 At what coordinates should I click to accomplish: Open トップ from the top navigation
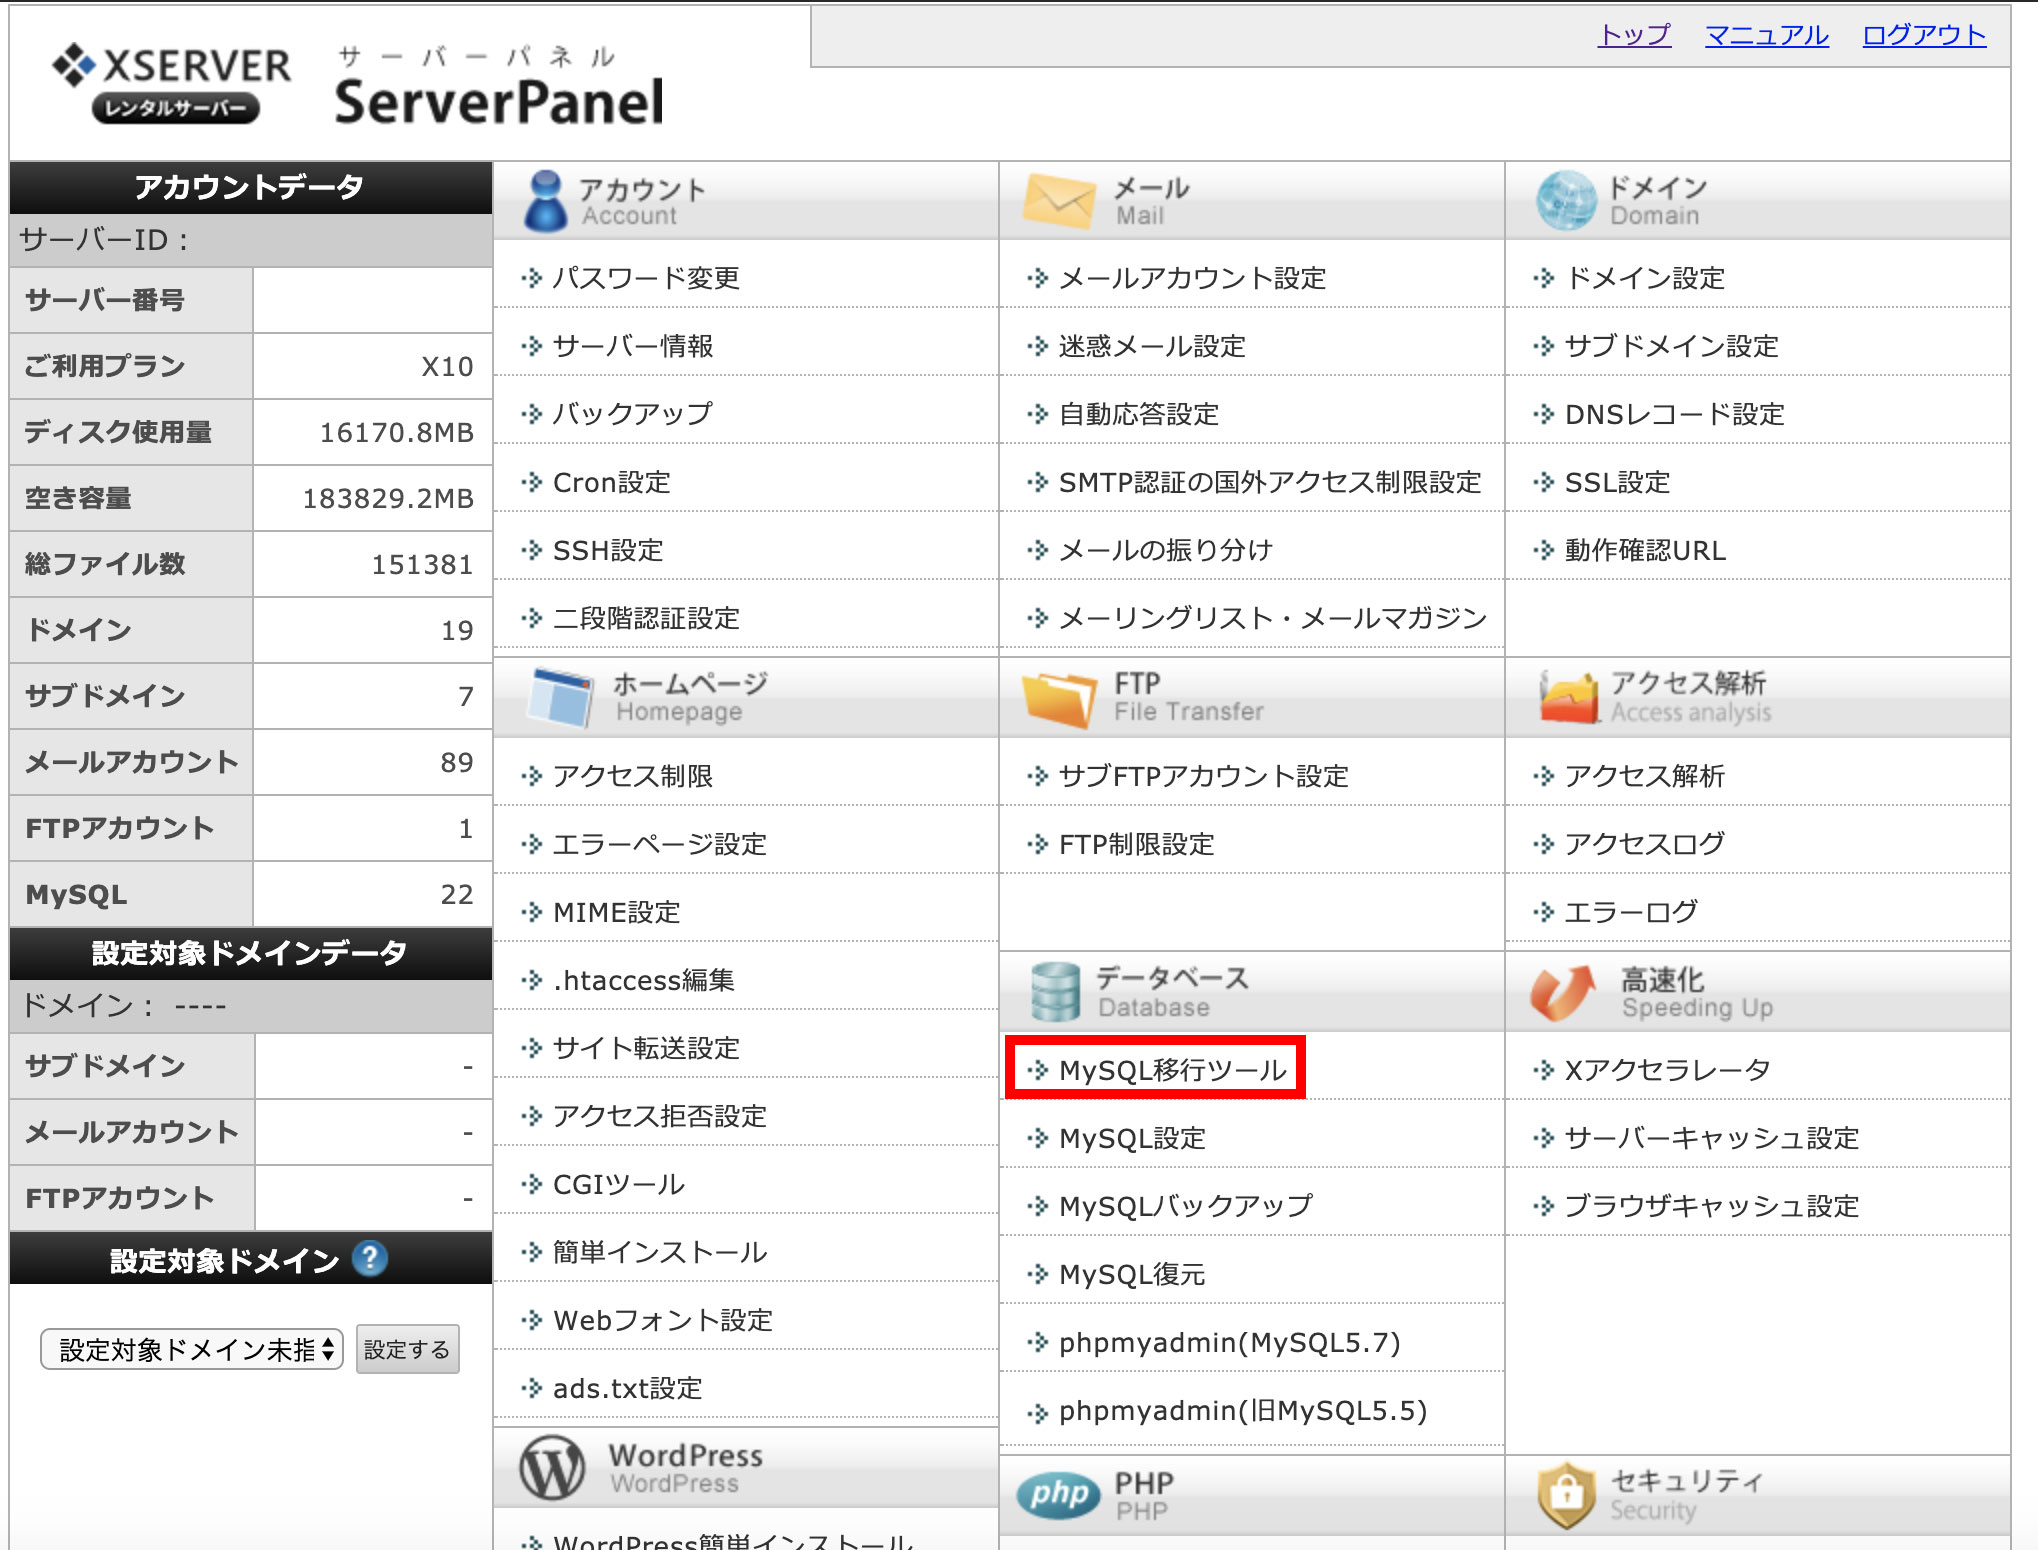point(1634,35)
